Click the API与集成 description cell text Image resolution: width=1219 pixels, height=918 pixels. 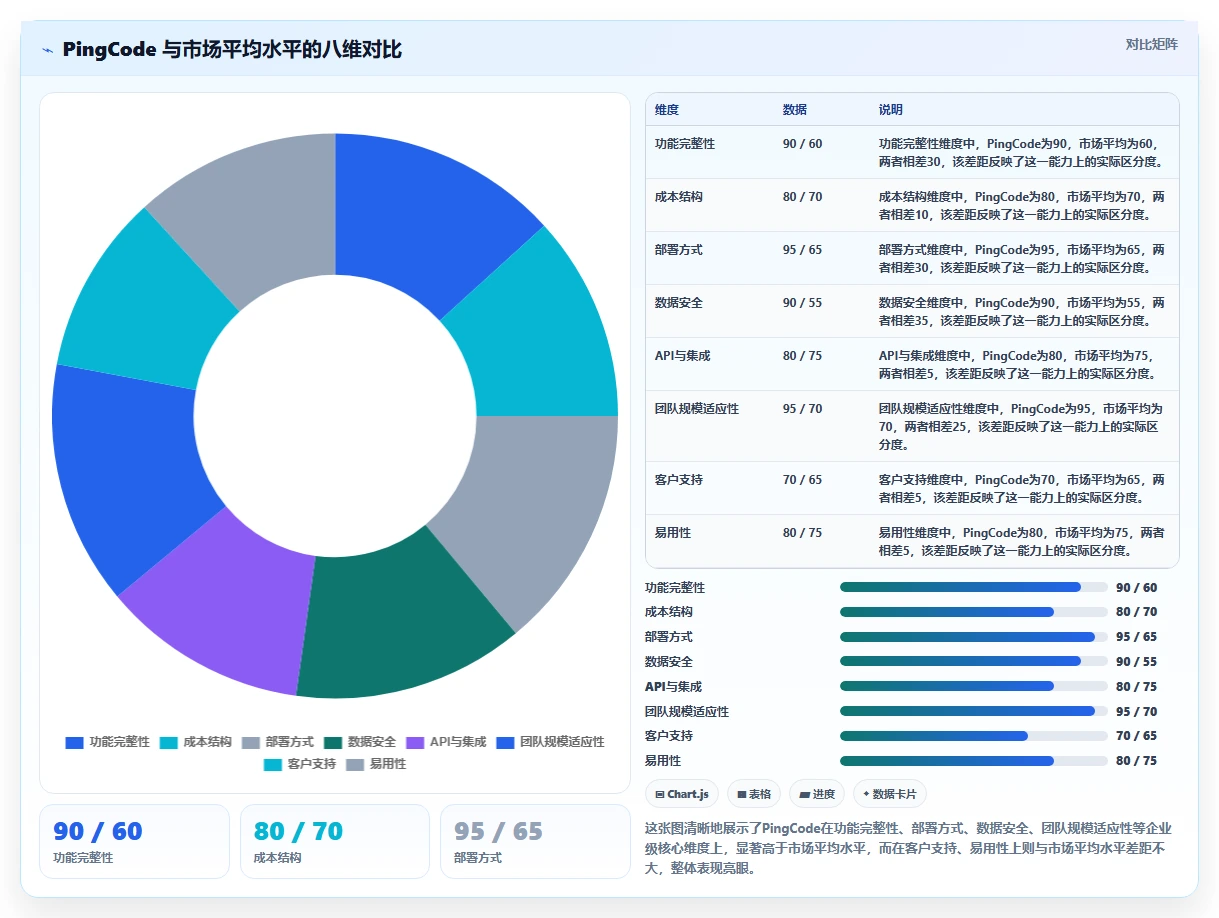[x=1019, y=365]
